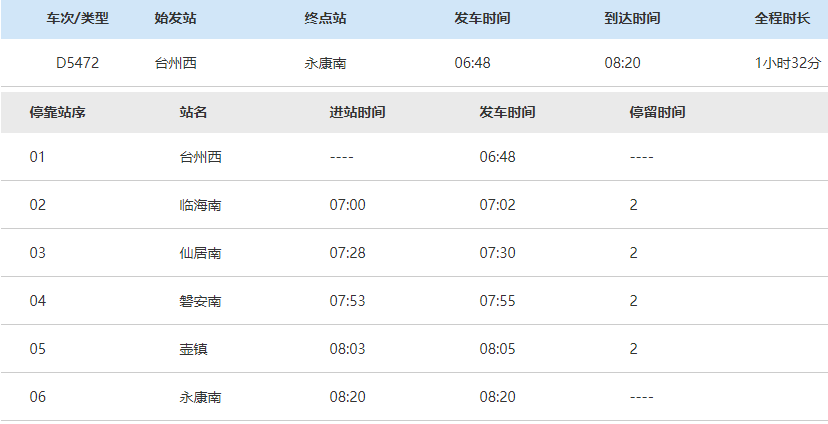
Task: Click the 停留时间 column header
Action: coord(657,112)
